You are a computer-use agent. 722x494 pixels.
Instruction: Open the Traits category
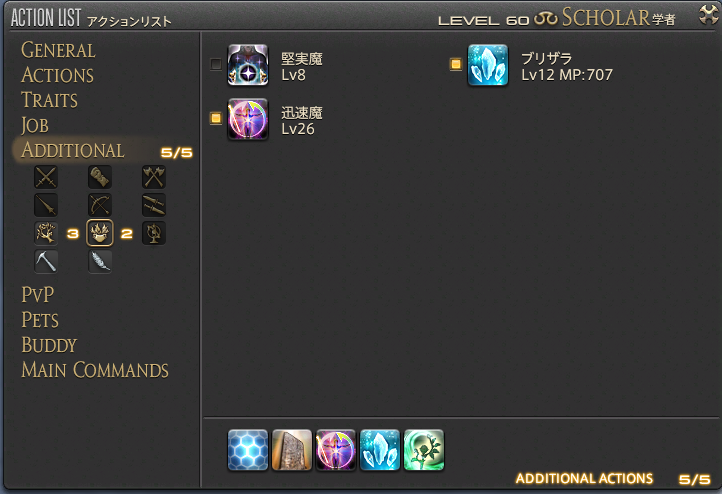click(x=49, y=100)
